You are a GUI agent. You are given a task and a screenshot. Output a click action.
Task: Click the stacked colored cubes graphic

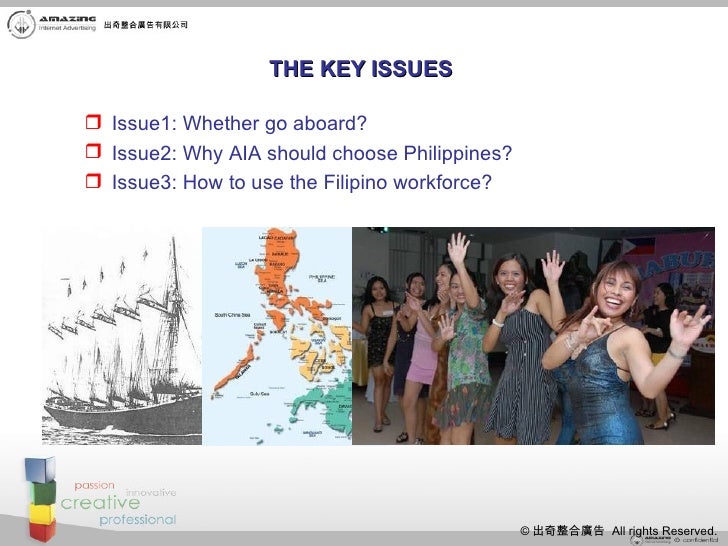(40, 499)
